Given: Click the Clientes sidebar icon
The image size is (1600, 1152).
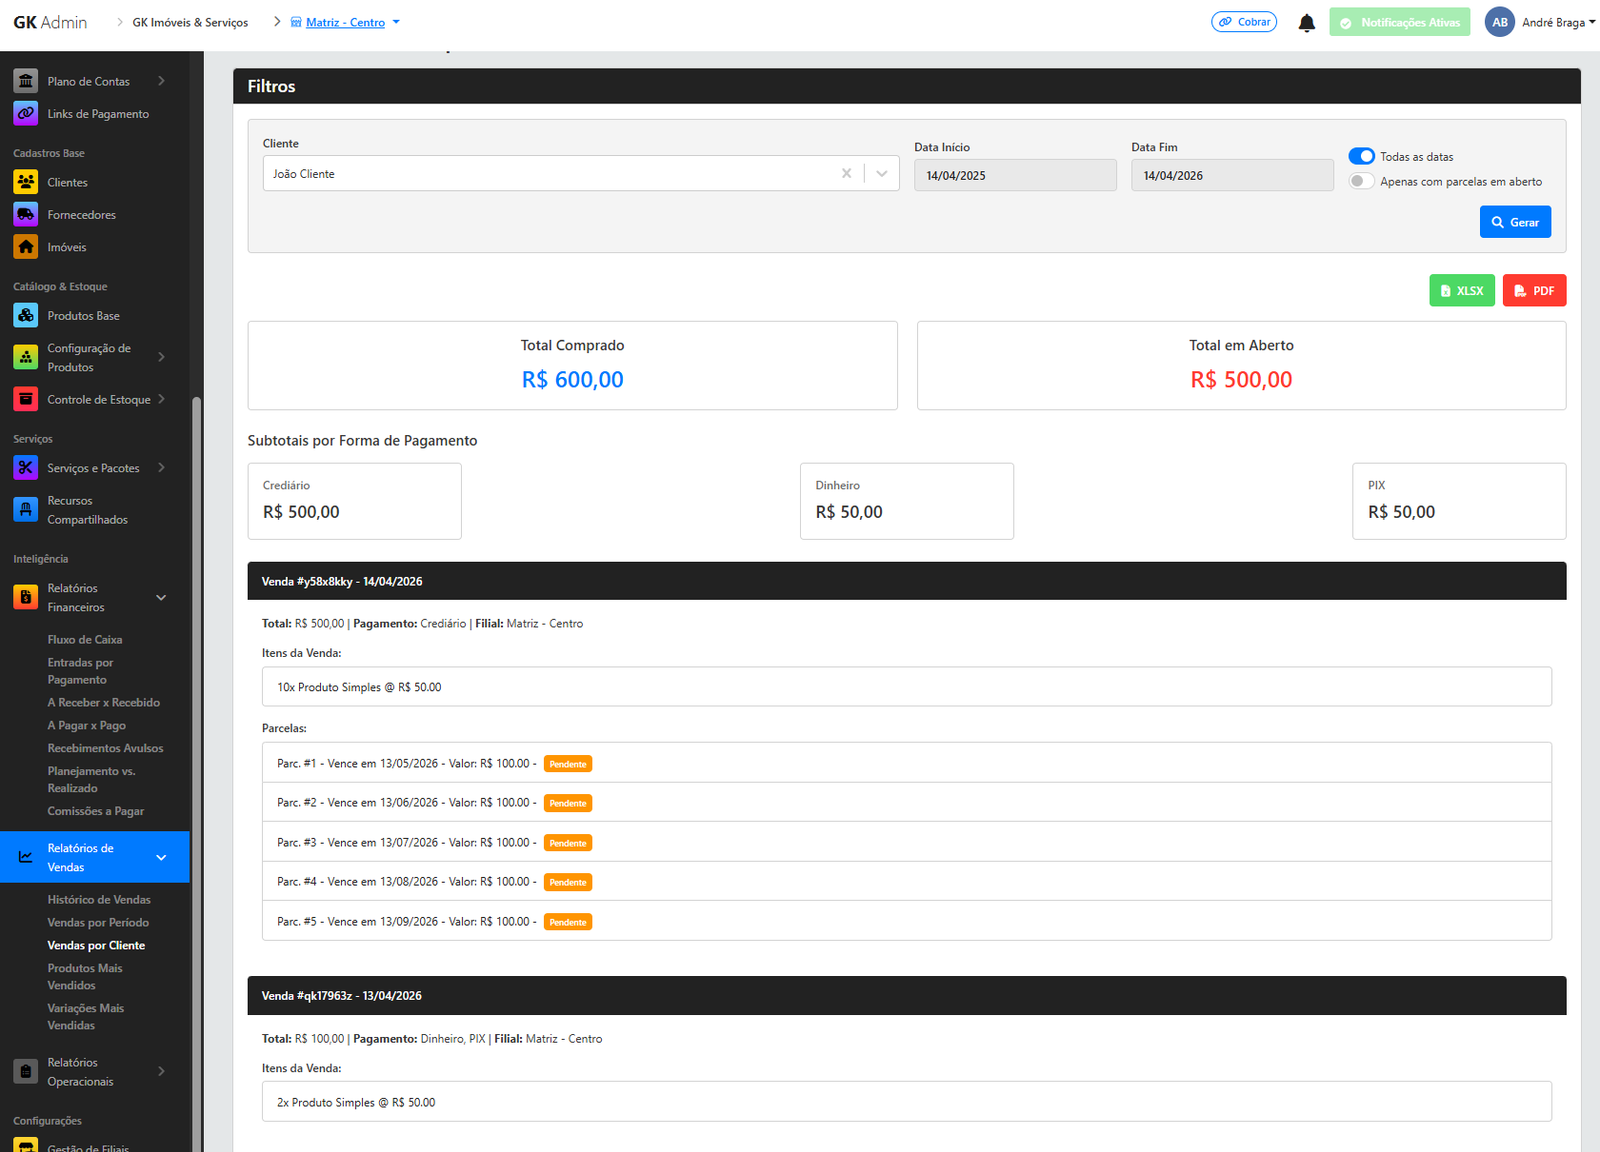Looking at the screenshot, I should [x=26, y=182].
